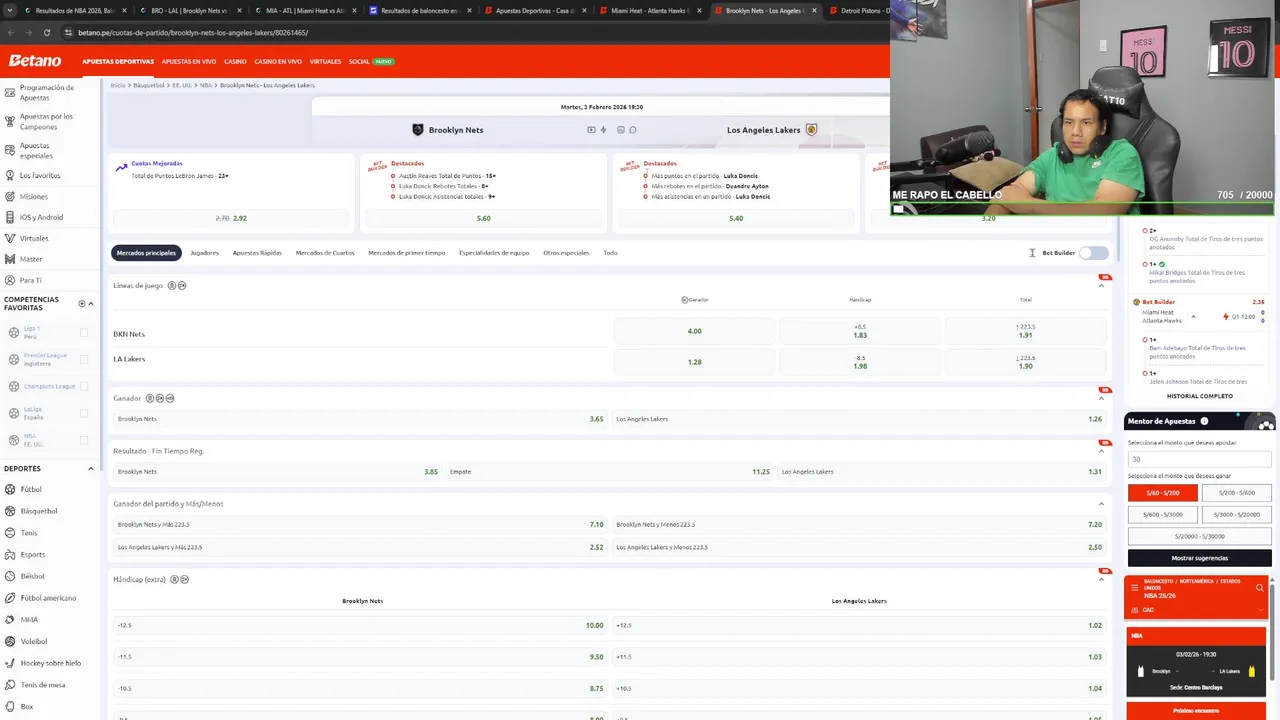1280x720 pixels.
Task: Check the LaLiga España checkbox
Action: (83, 413)
